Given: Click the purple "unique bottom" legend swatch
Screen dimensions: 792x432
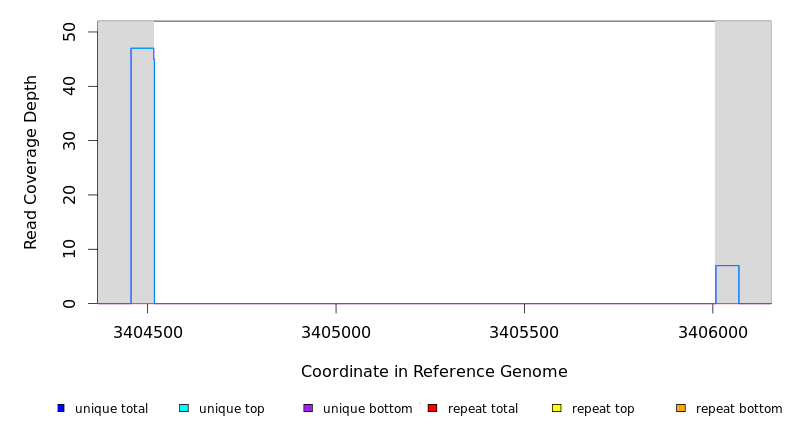Looking at the screenshot, I should point(308,408).
